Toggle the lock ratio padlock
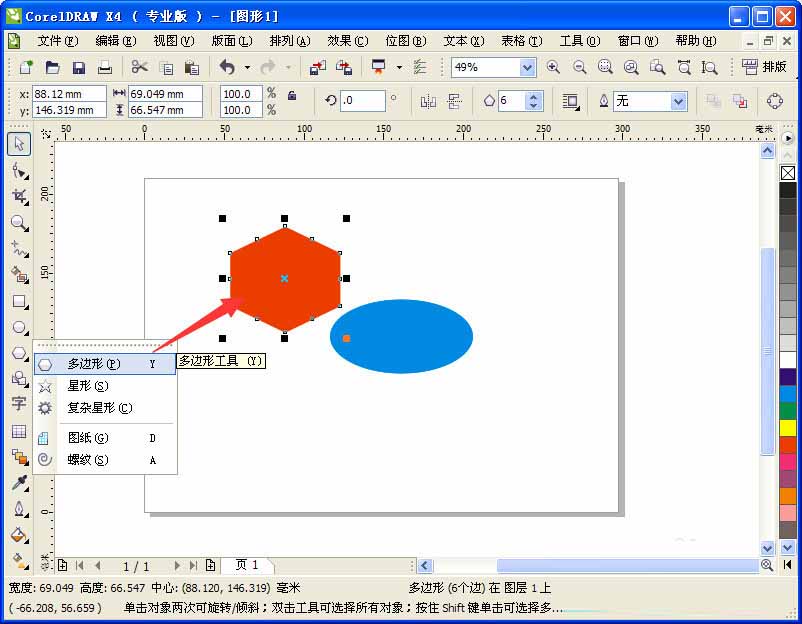 point(292,95)
